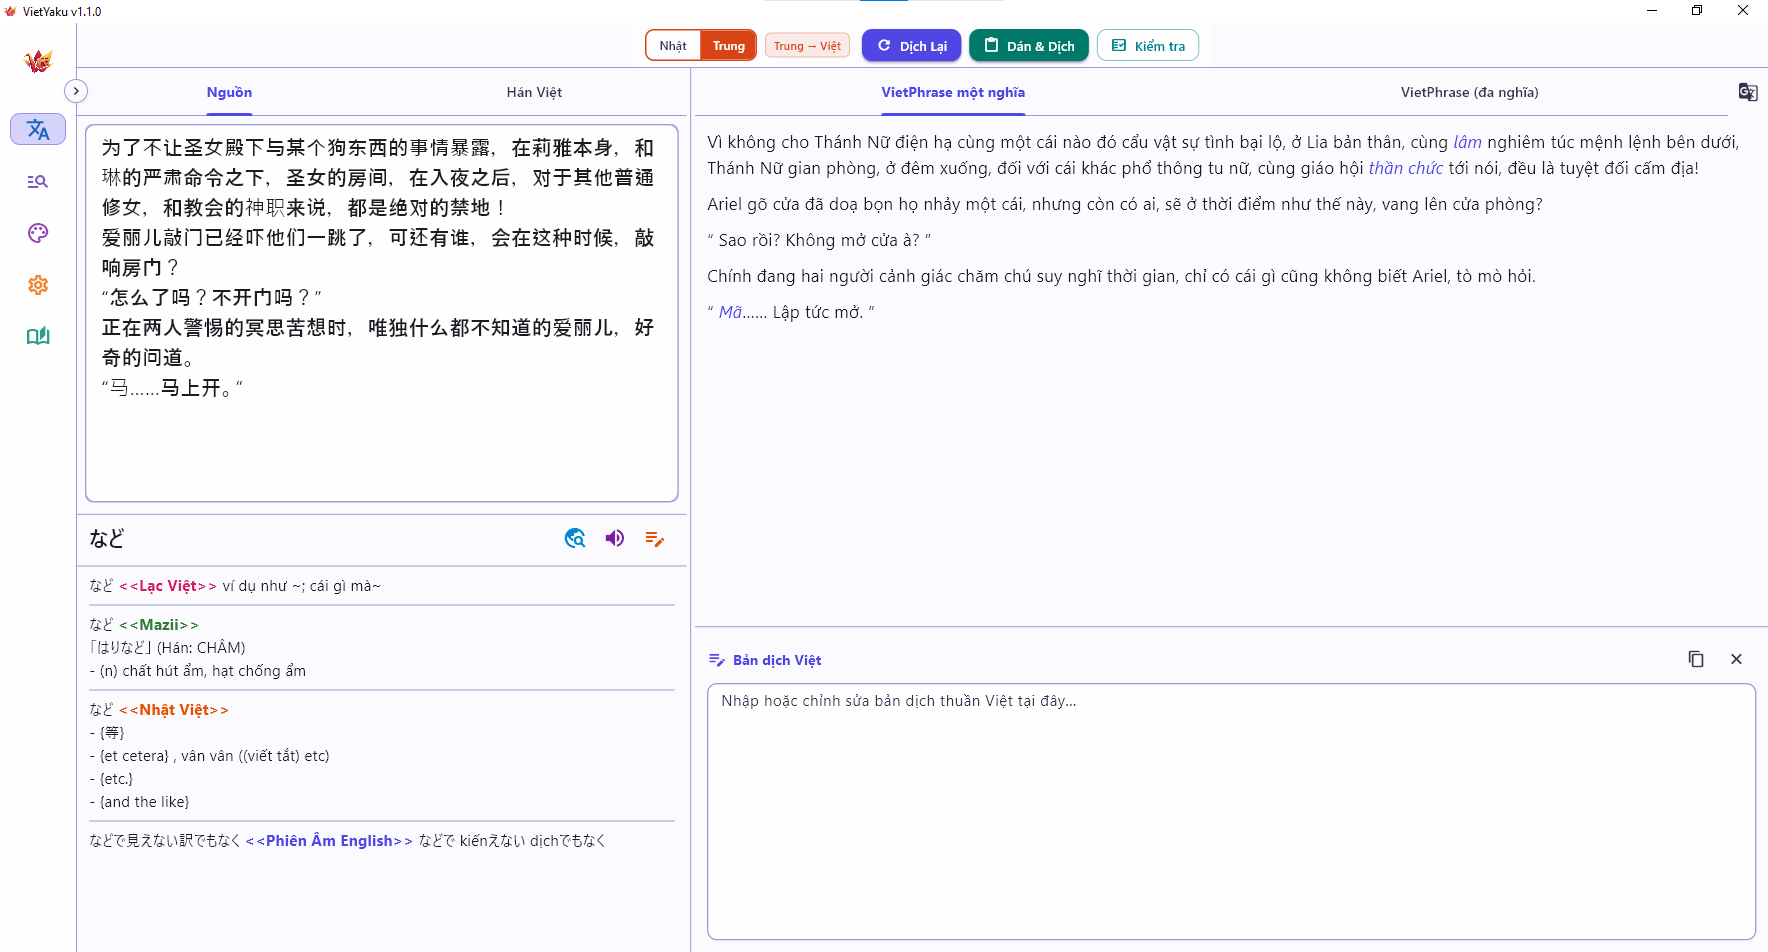Click the Trung → Việt direction chip

(x=807, y=46)
